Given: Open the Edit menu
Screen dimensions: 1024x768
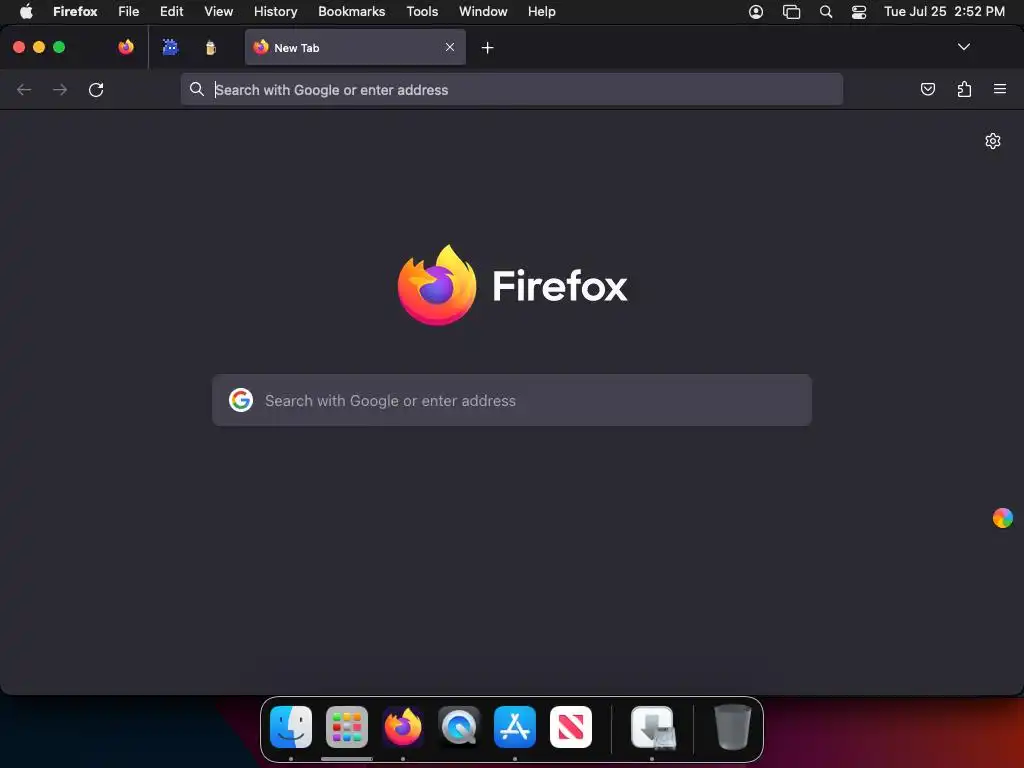Looking at the screenshot, I should [x=172, y=12].
